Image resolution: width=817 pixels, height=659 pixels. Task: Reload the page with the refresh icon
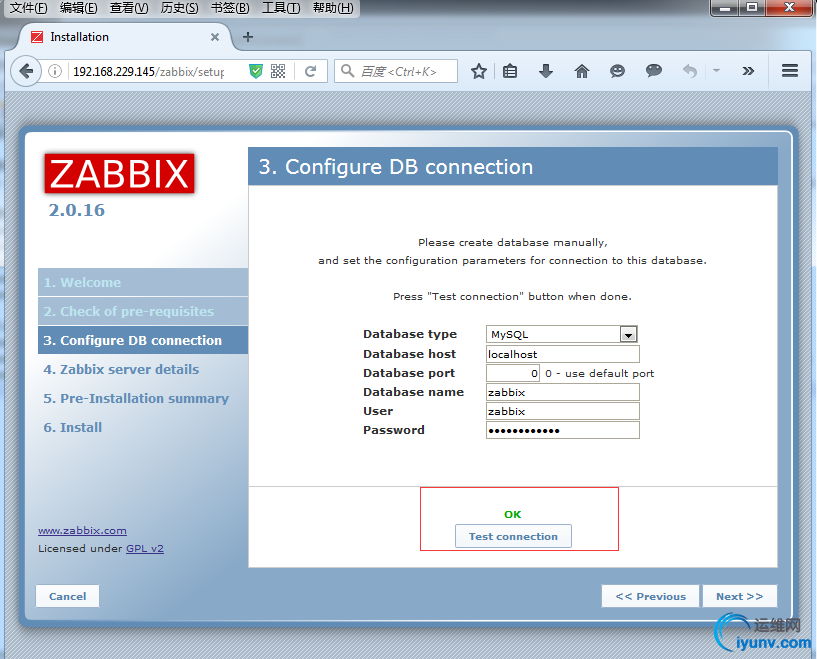click(311, 71)
